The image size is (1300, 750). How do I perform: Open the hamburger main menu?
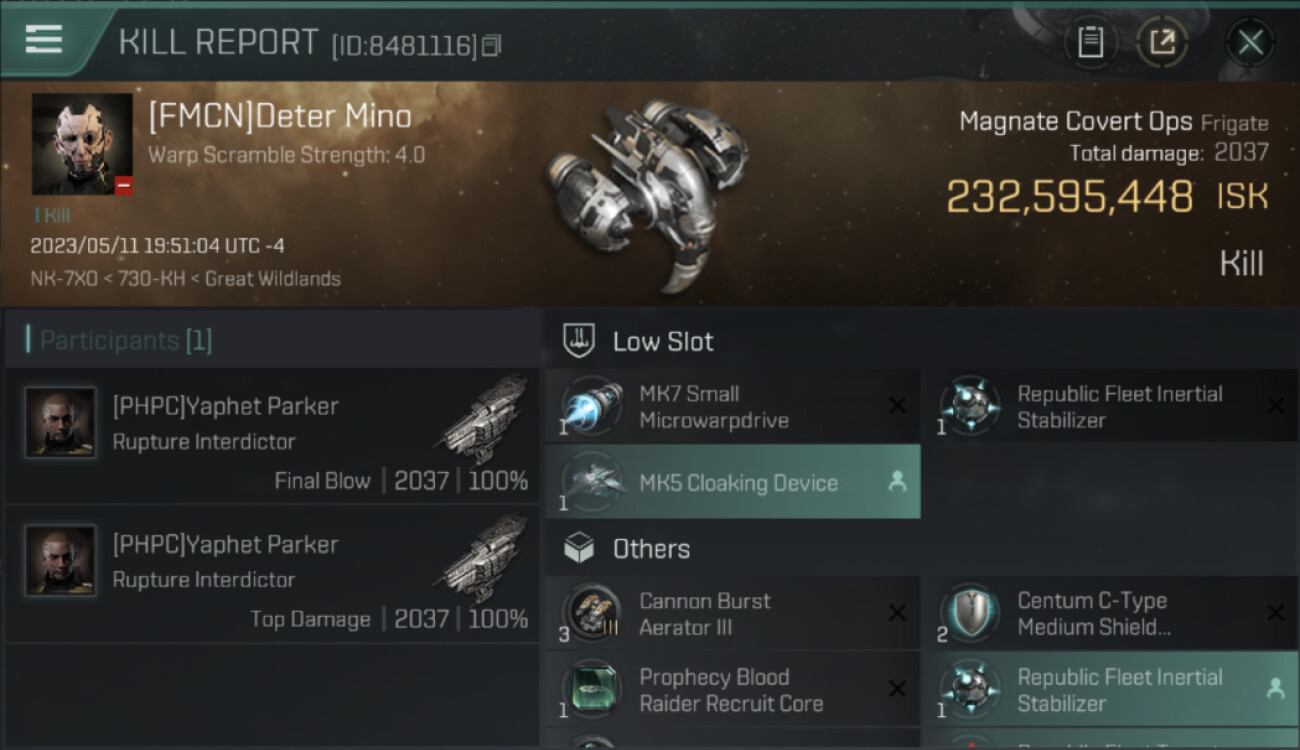pos(44,40)
